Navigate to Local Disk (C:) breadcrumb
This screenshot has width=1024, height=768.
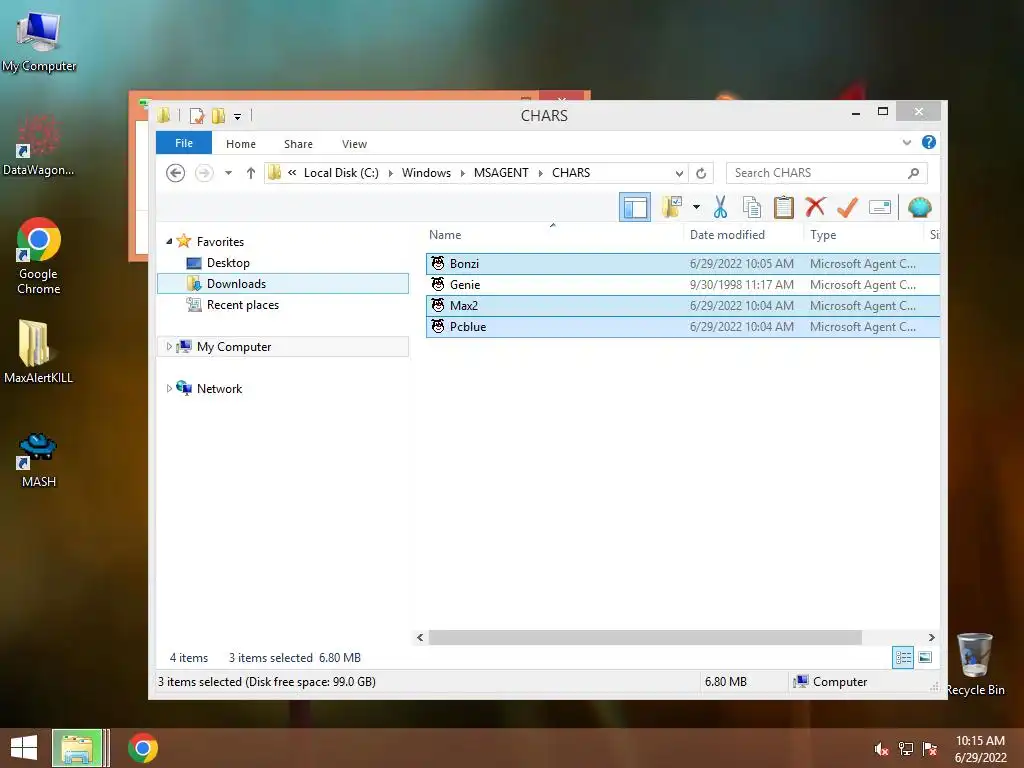click(x=341, y=172)
